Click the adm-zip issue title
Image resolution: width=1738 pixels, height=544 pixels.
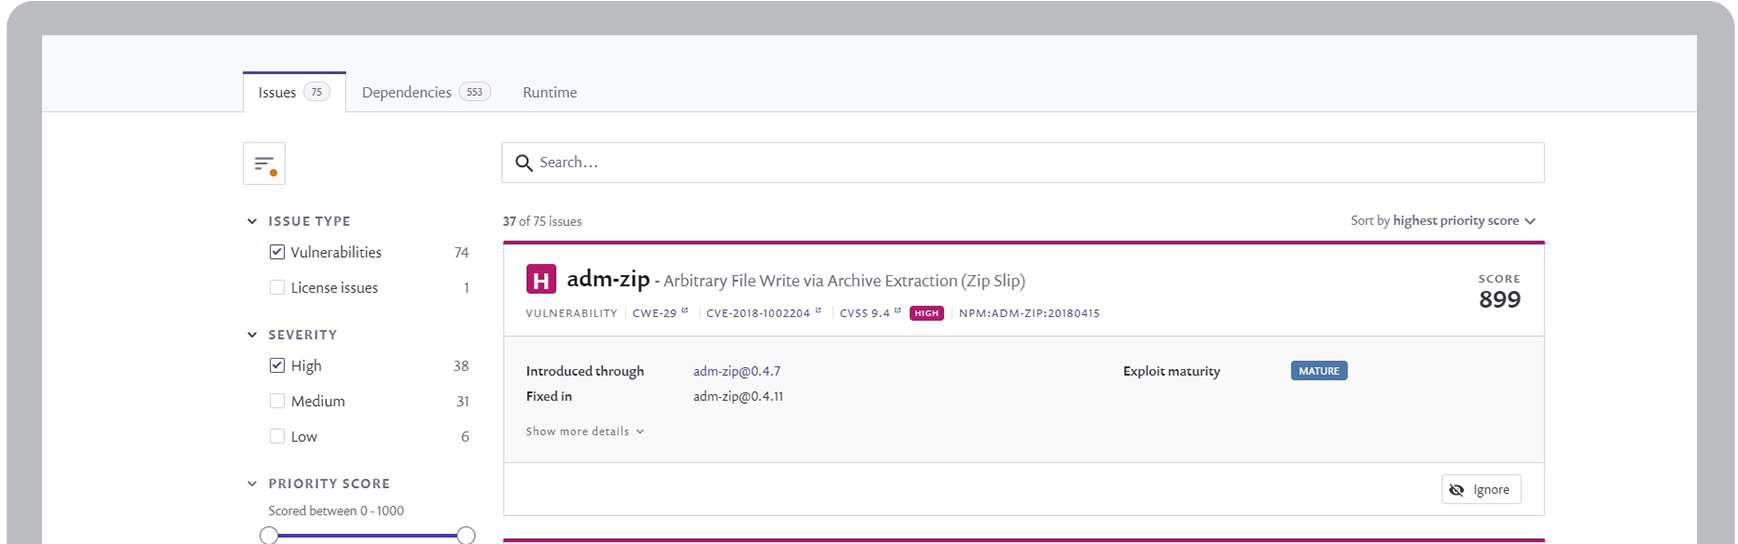608,279
